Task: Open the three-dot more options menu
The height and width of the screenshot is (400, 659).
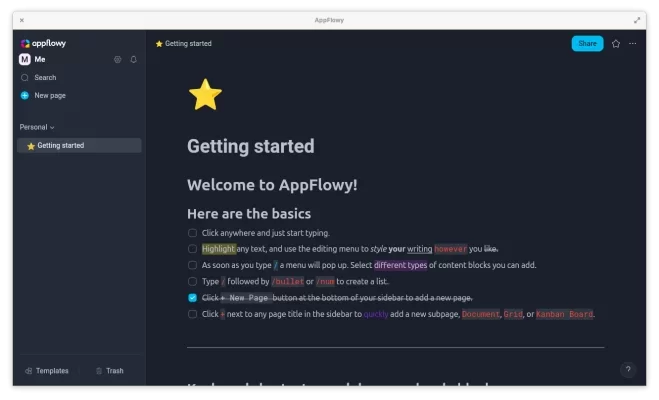Action: pyautogui.click(x=633, y=44)
